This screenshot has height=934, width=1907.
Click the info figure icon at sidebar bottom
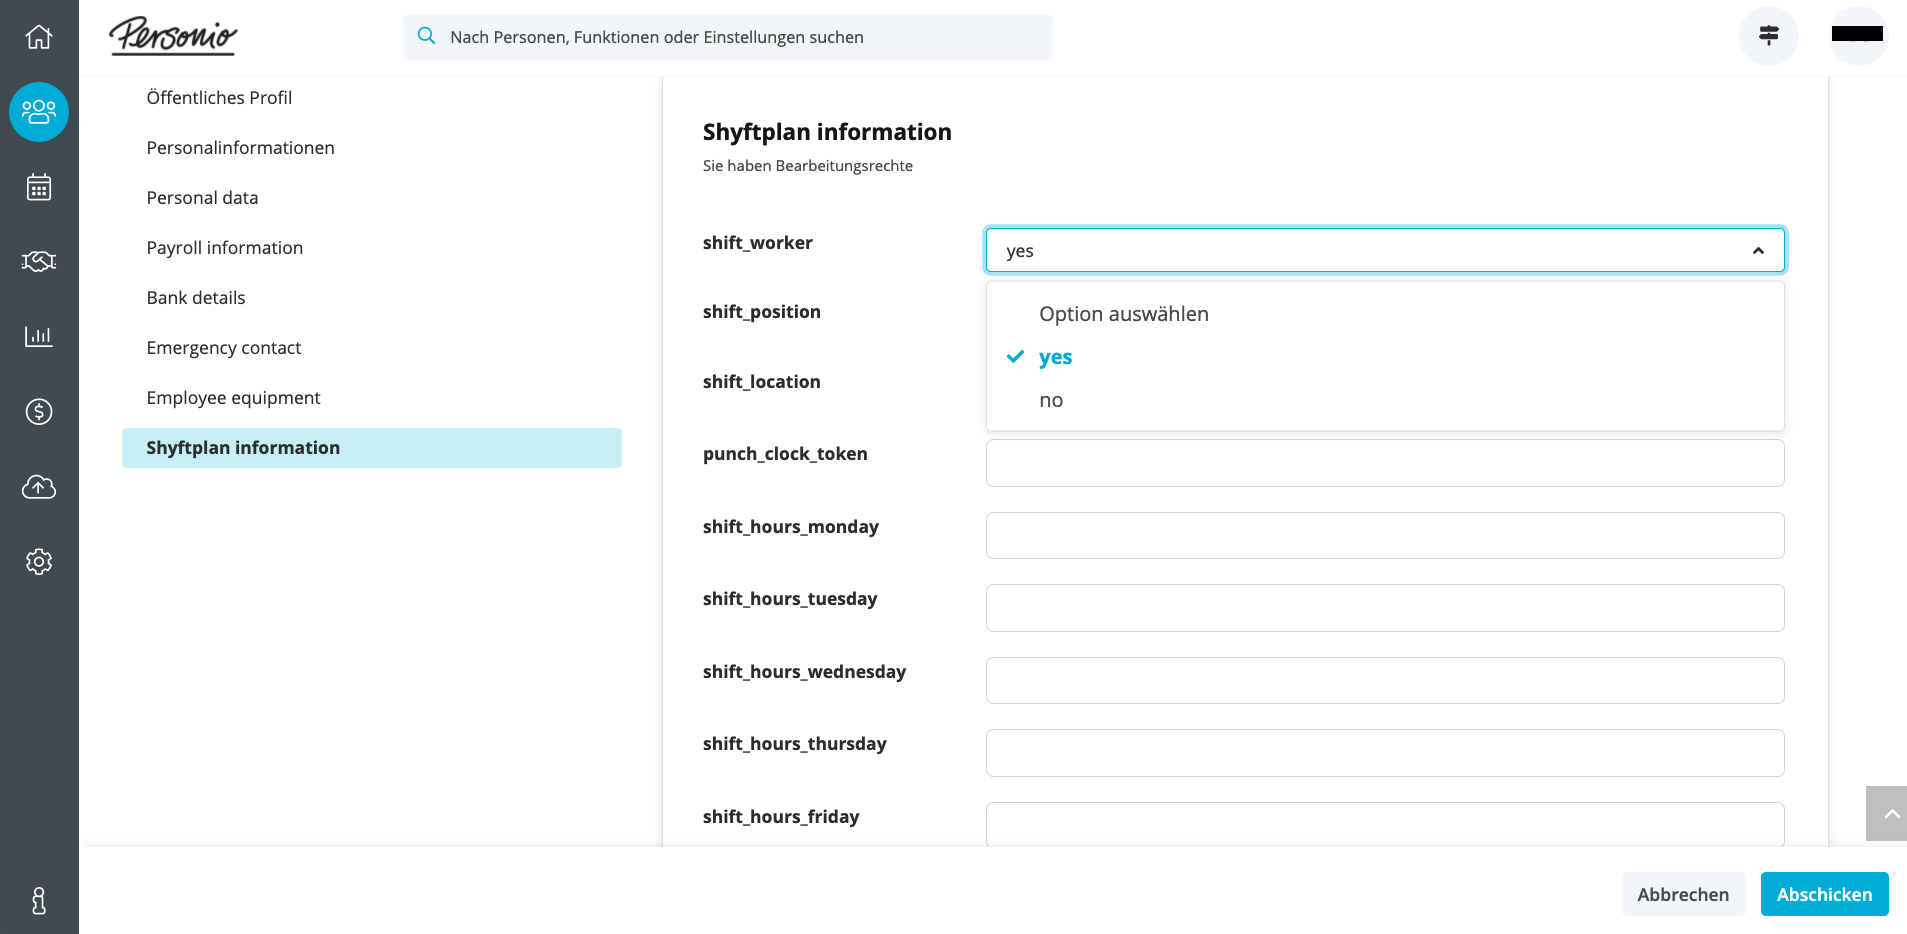[39, 901]
